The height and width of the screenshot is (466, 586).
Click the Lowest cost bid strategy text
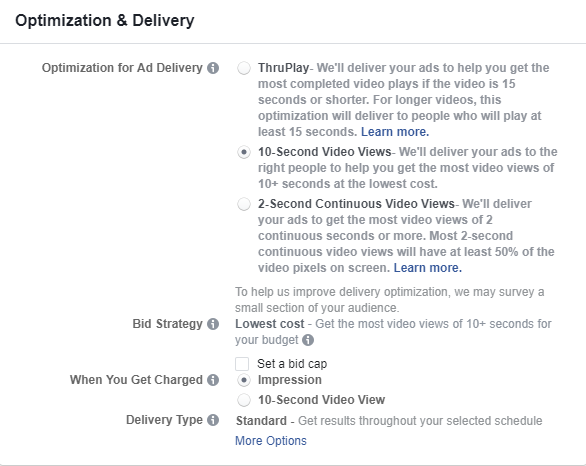[269, 324]
